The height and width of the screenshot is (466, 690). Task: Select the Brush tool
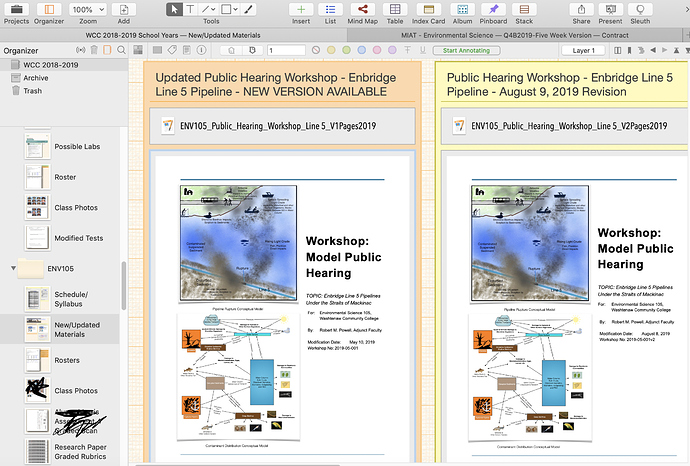tap(249, 9)
